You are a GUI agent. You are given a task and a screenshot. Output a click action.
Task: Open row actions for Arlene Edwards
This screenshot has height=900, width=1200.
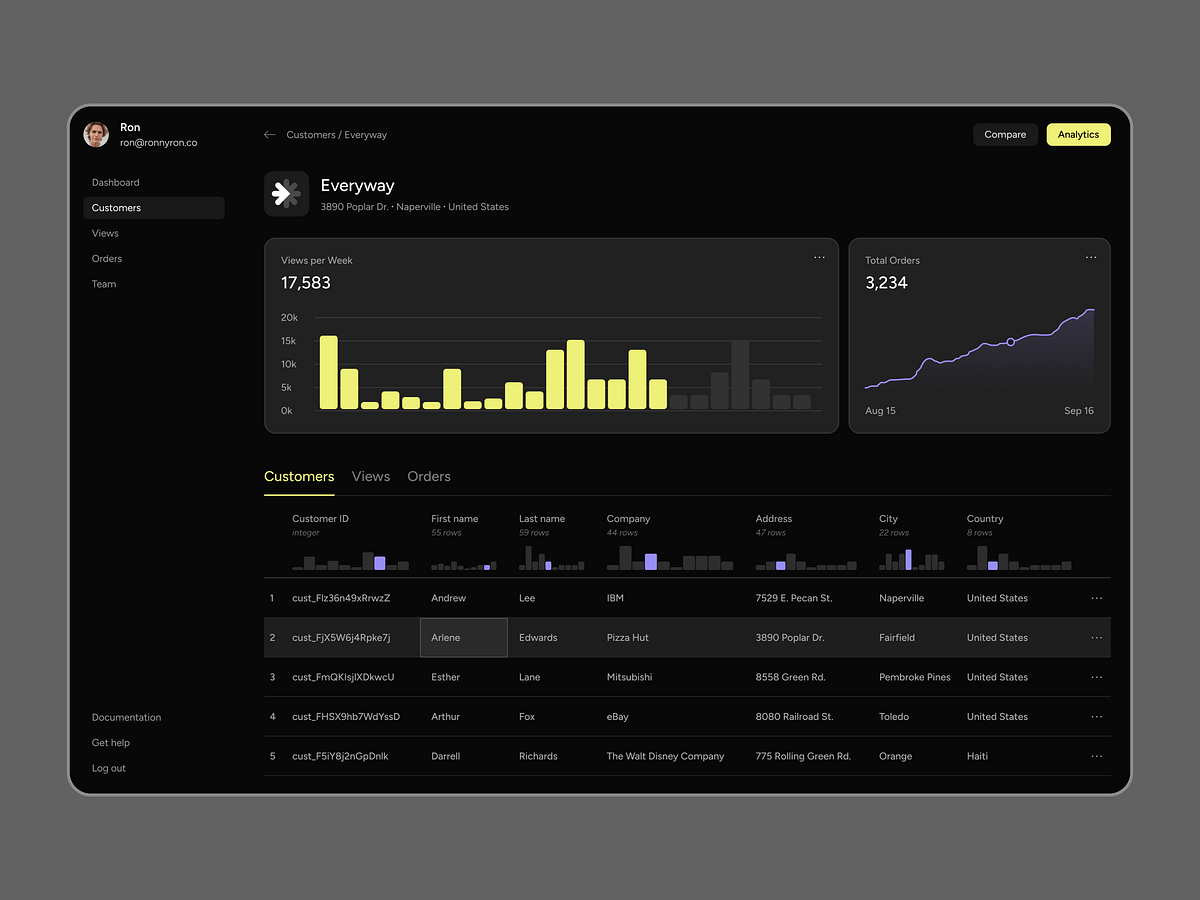point(1096,638)
